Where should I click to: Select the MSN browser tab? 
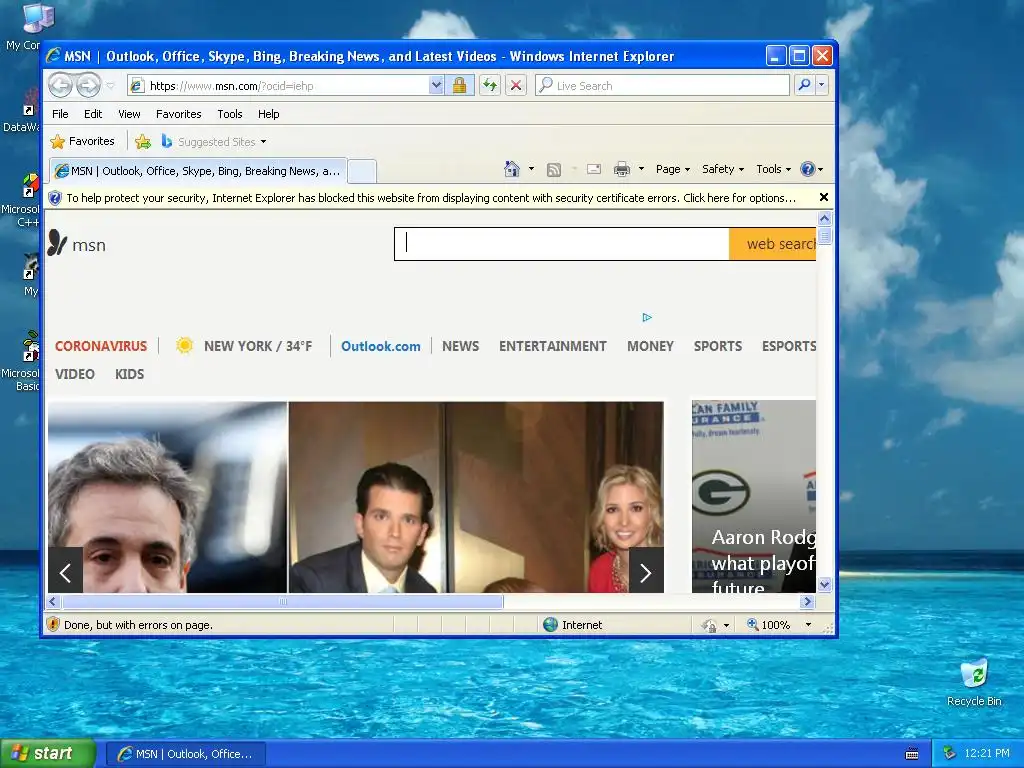198,171
